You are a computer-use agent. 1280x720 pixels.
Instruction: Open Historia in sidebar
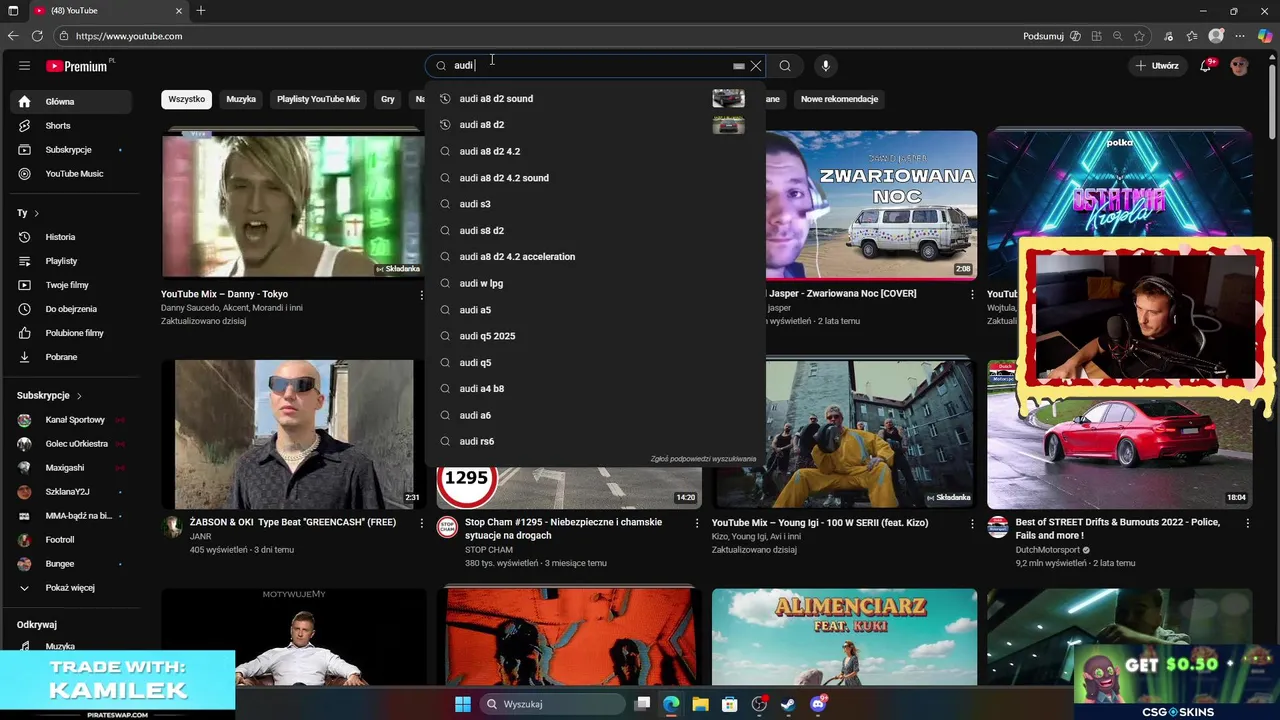71,237
